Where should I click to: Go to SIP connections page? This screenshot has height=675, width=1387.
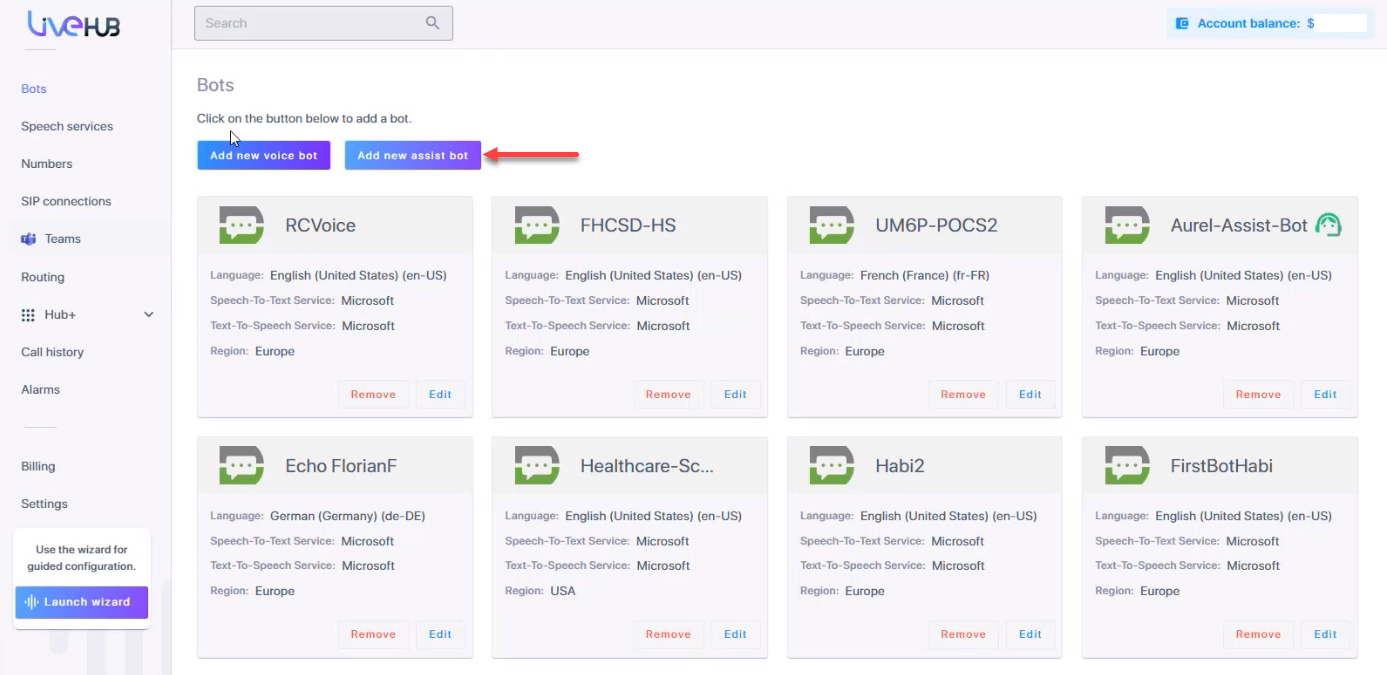pyautogui.click(x=66, y=201)
